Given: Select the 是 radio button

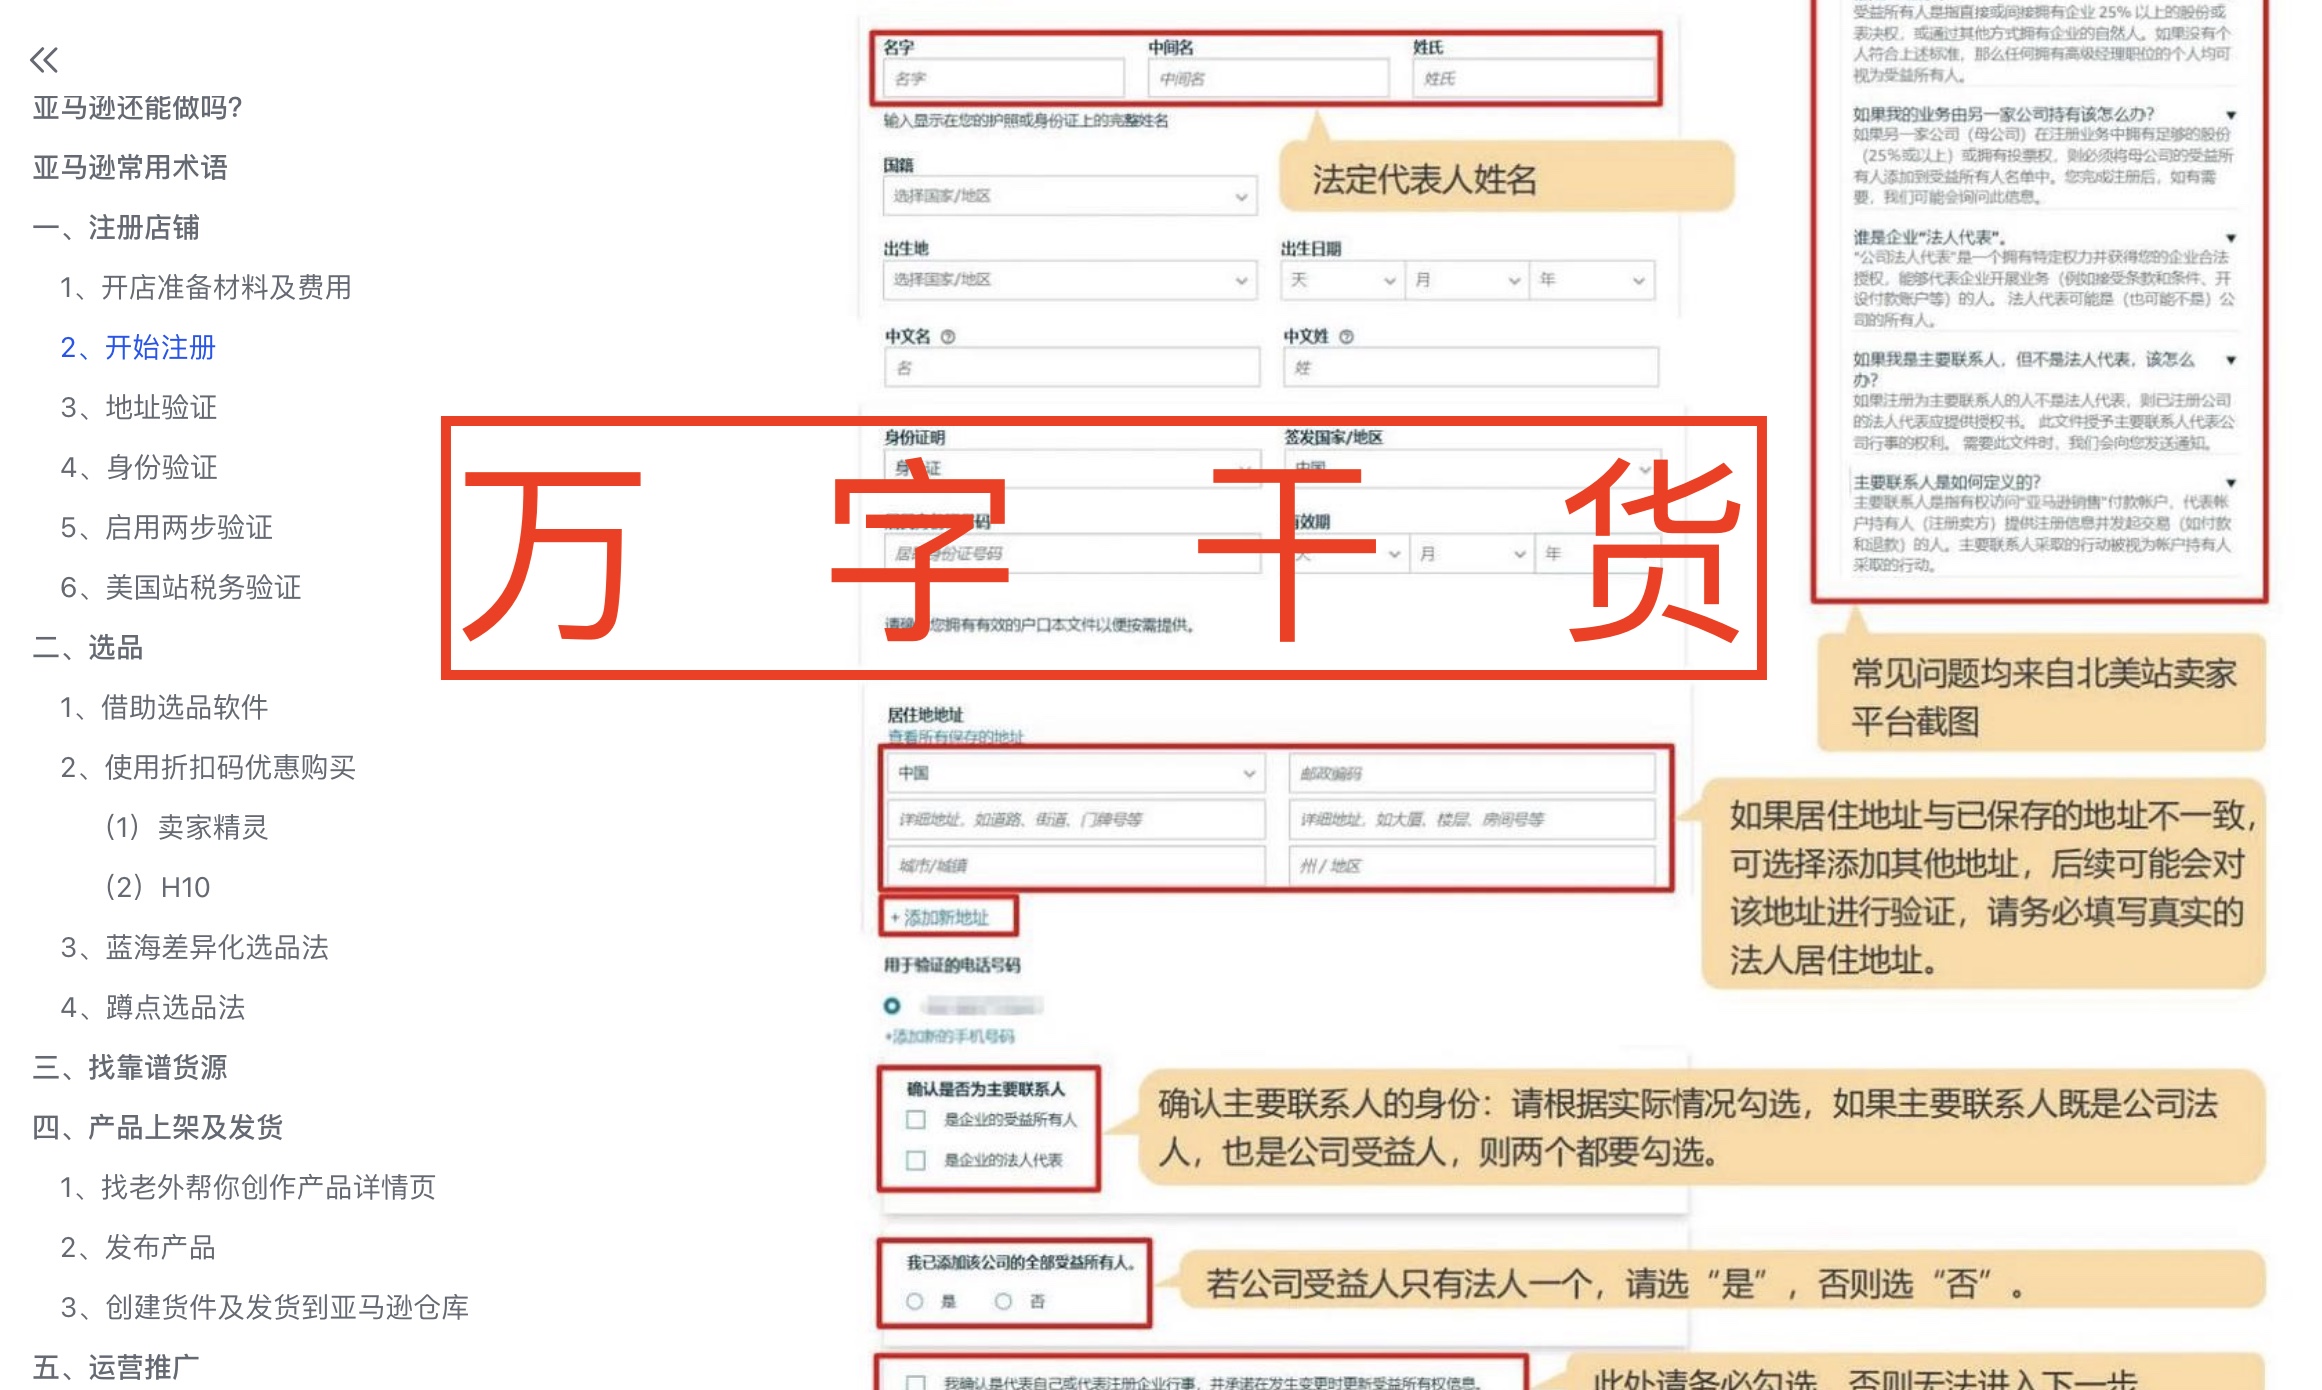Looking at the screenshot, I should click(914, 1301).
